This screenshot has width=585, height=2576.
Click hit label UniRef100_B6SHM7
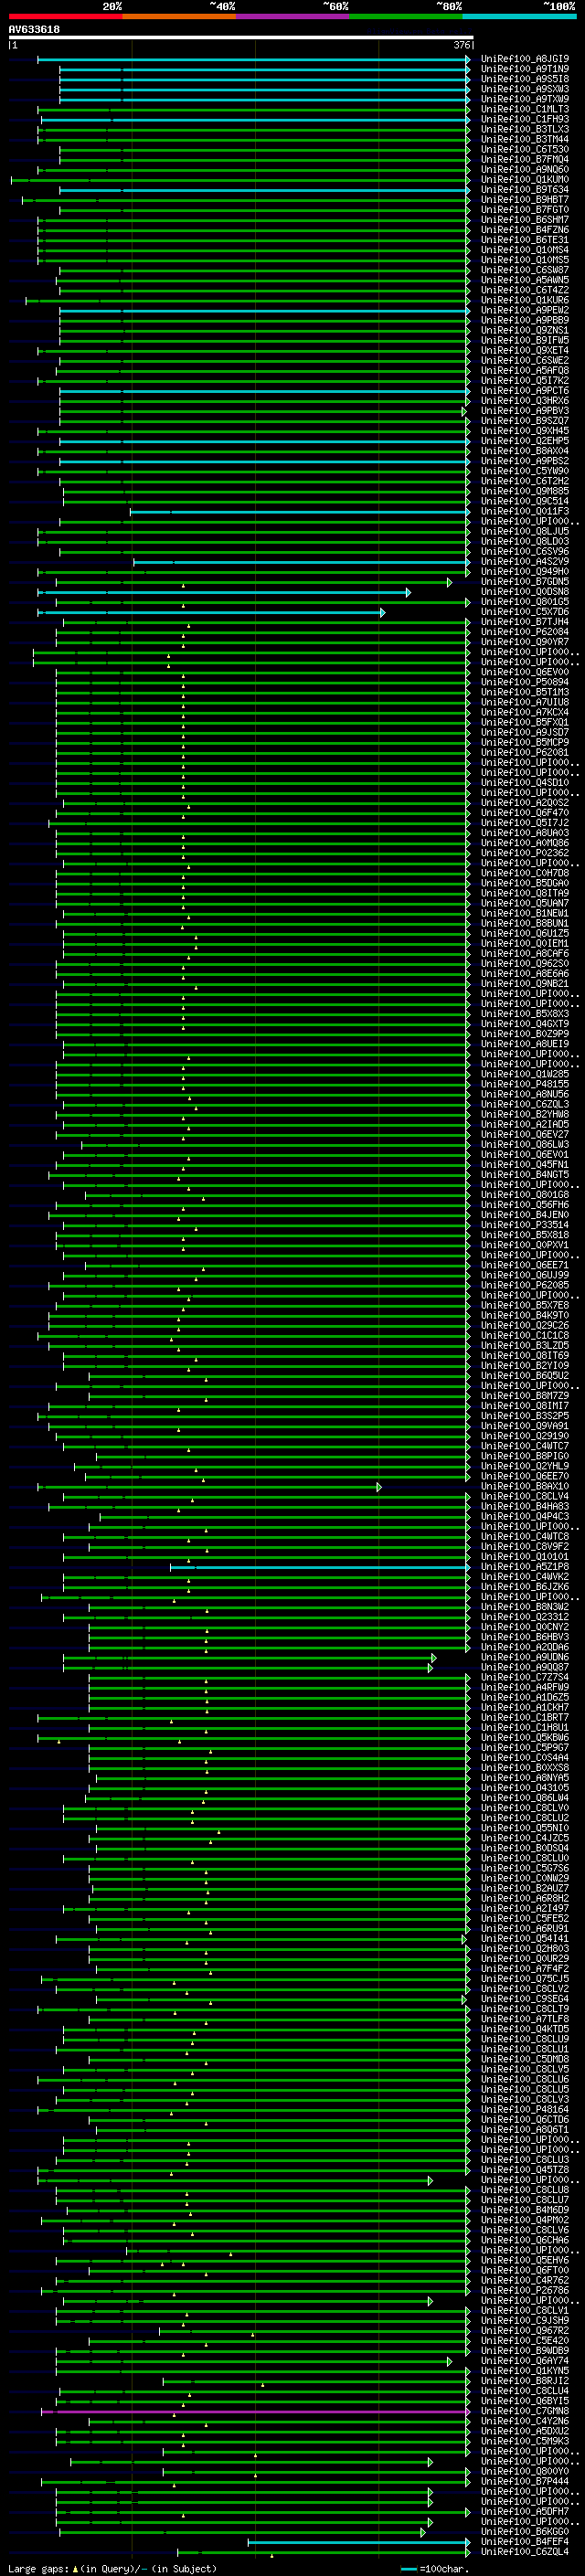pyautogui.click(x=525, y=220)
